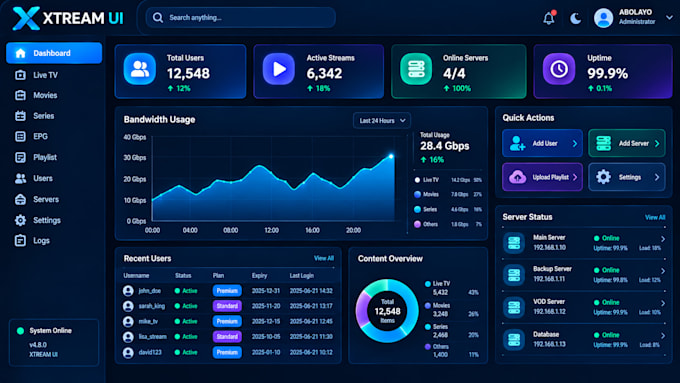Expand the Main Server row chevron
The height and width of the screenshot is (383, 680).
tap(663, 239)
